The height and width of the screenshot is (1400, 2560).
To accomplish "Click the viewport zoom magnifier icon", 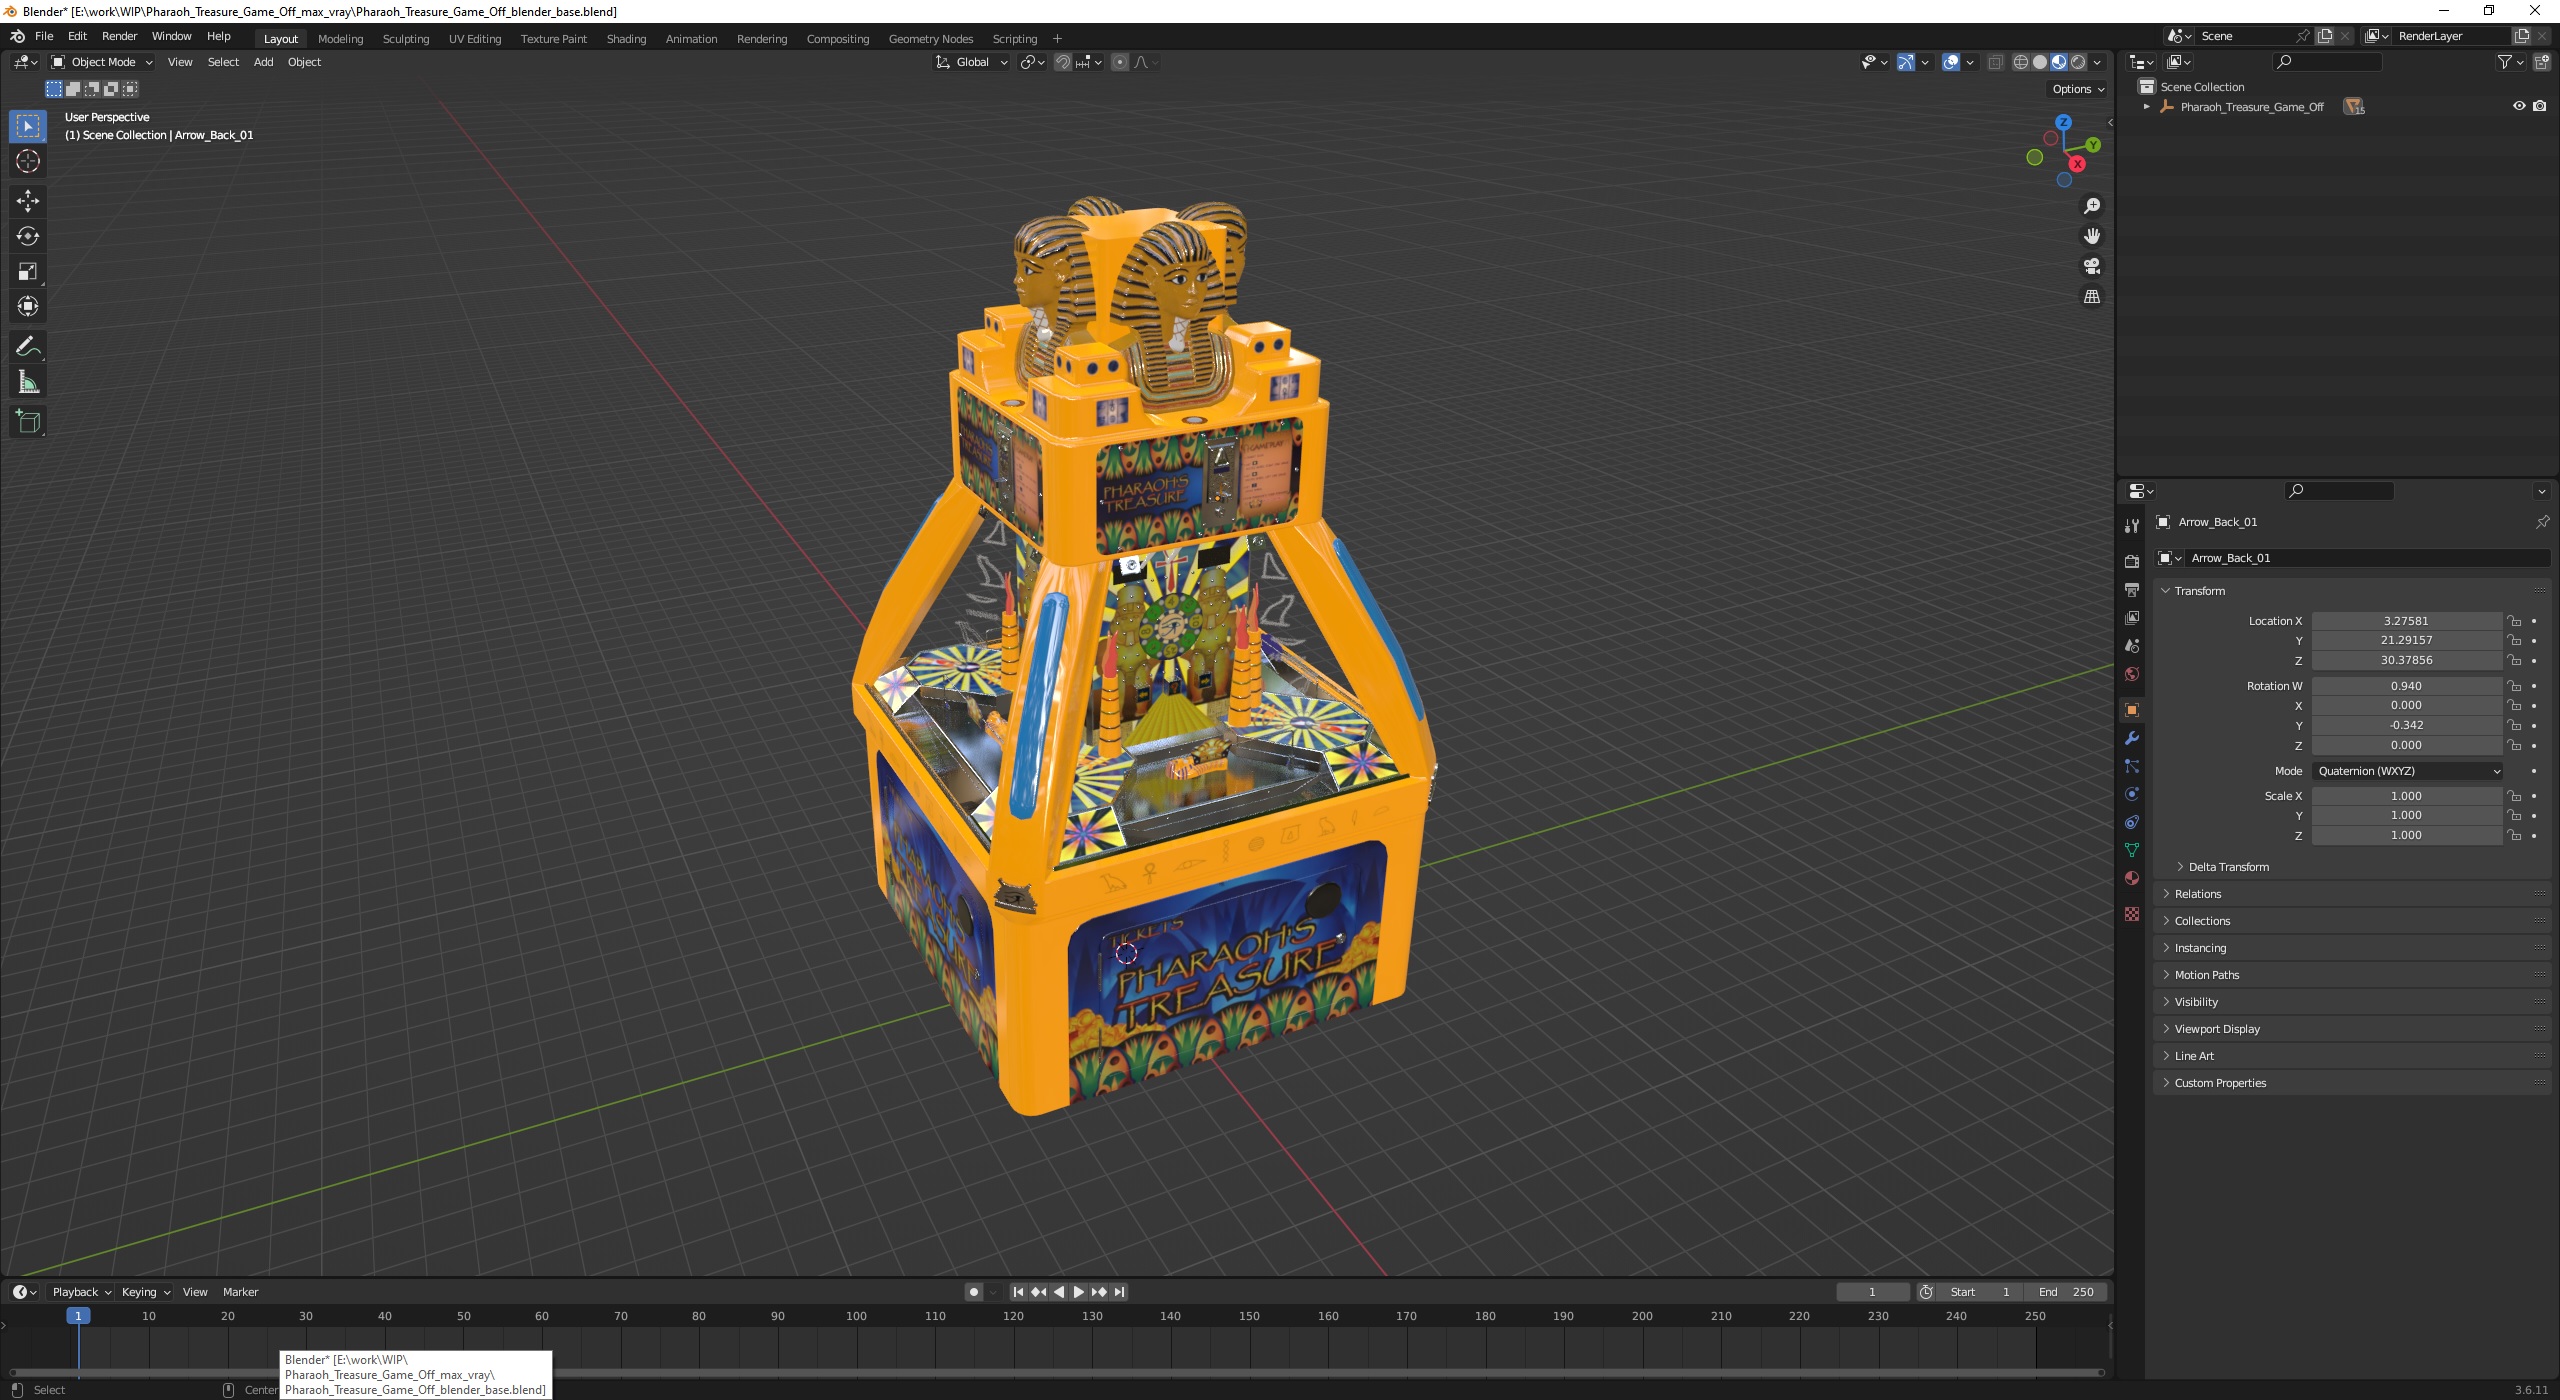I will (2091, 206).
